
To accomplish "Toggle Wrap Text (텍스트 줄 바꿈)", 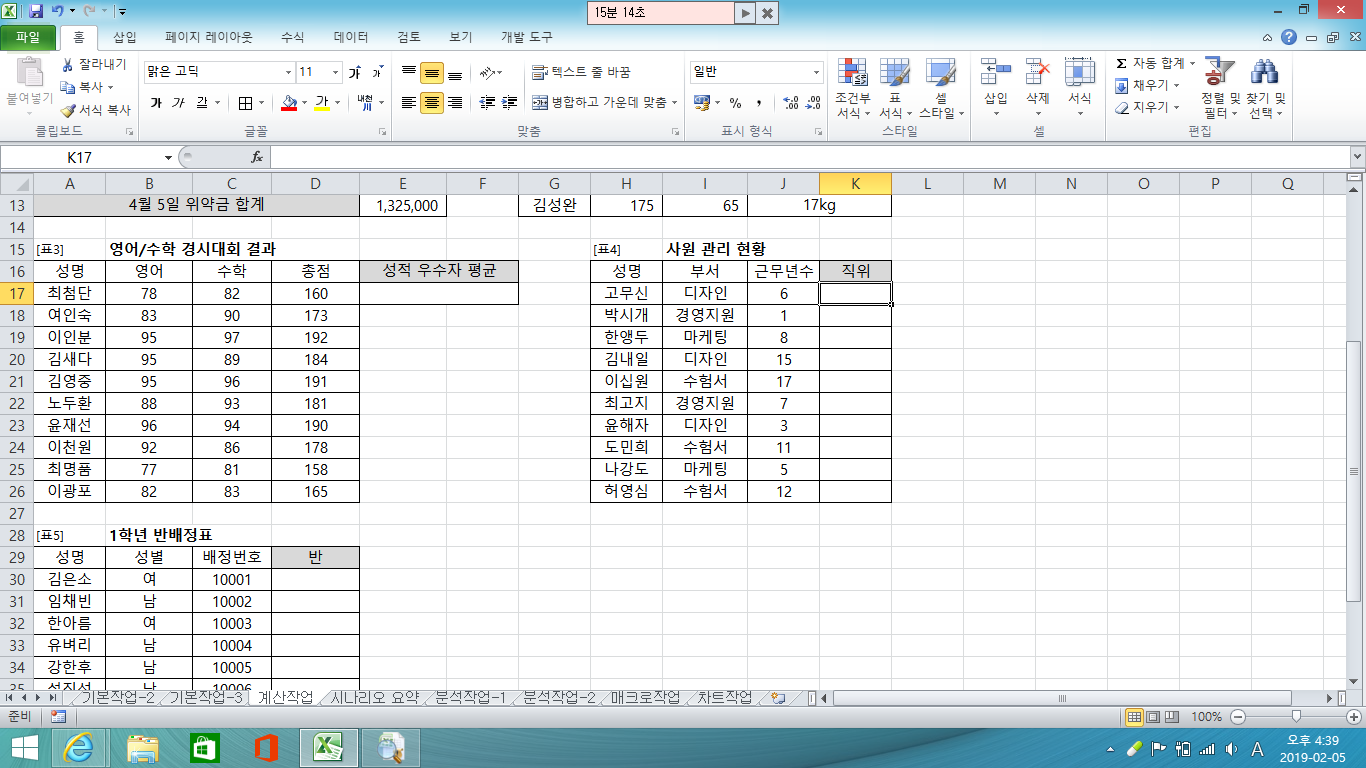I will 581,72.
